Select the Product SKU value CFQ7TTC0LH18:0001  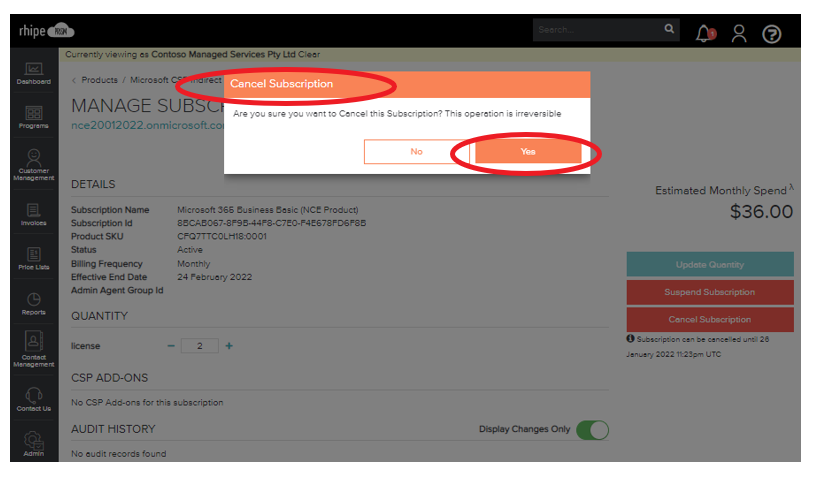coord(222,236)
